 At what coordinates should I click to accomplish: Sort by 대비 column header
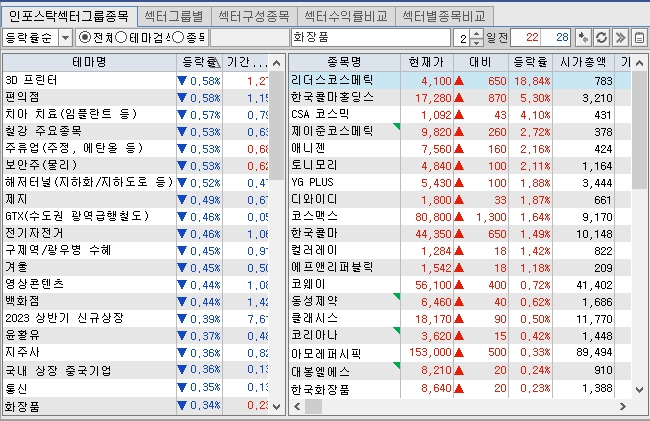click(481, 63)
